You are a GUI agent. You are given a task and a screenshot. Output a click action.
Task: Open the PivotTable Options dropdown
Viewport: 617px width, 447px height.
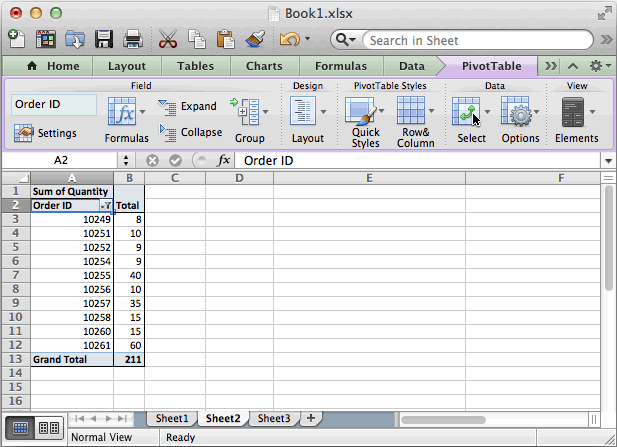pyautogui.click(x=521, y=120)
